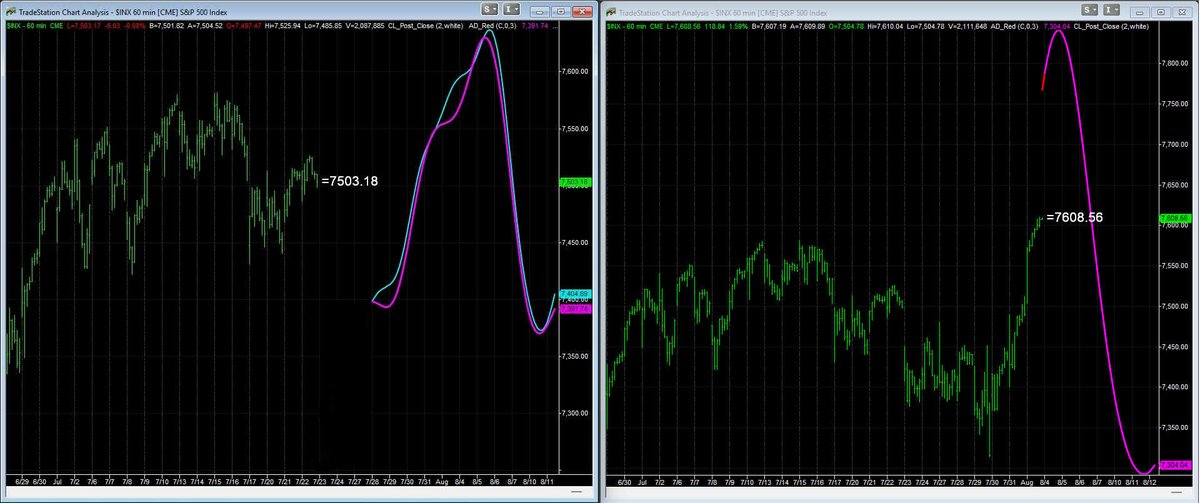
Task: Click 'Hi=7,525.94' in left status line
Action: click(283, 25)
